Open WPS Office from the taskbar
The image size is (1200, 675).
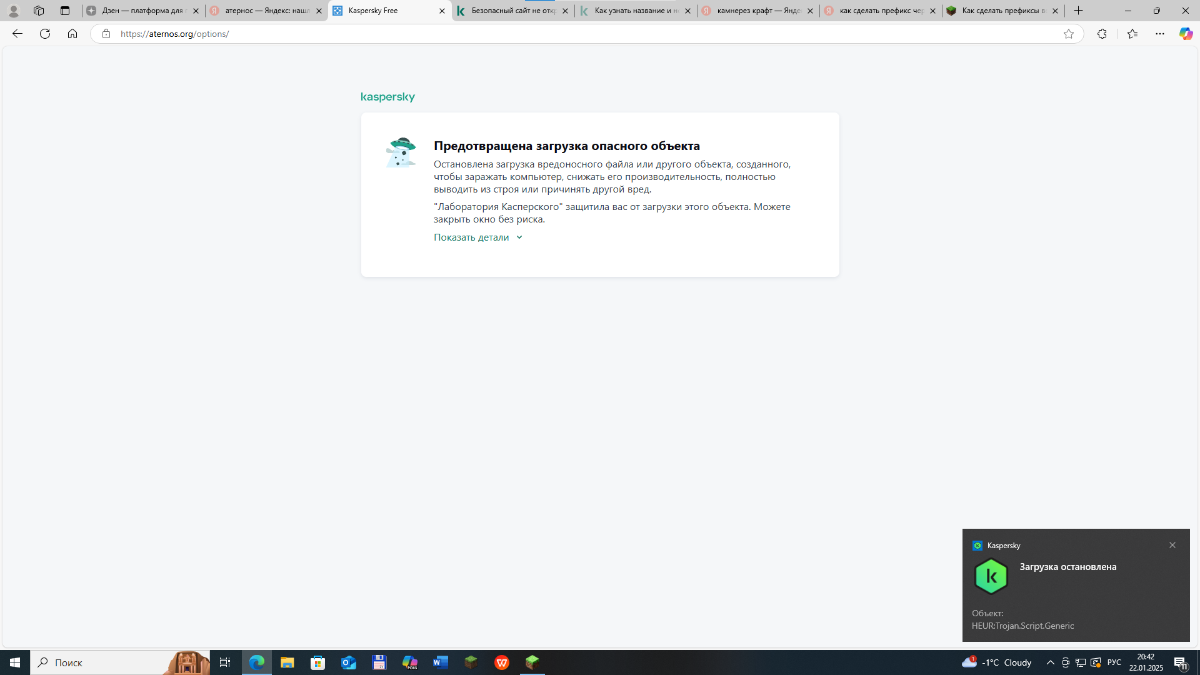tap(502, 662)
